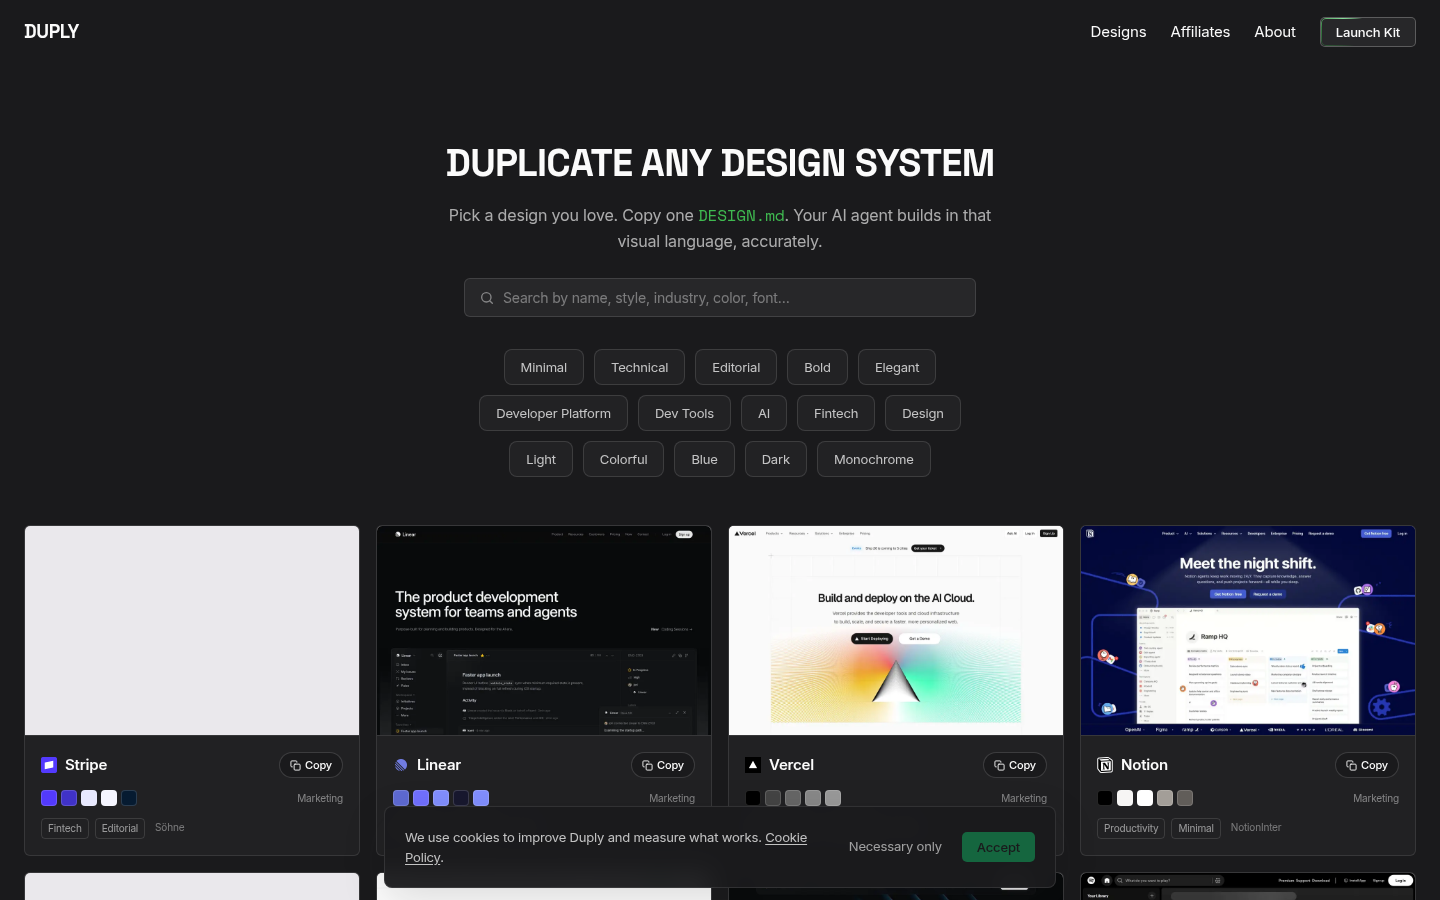
Task: Click the Productivity tag on Notion card
Action: (x=1131, y=828)
